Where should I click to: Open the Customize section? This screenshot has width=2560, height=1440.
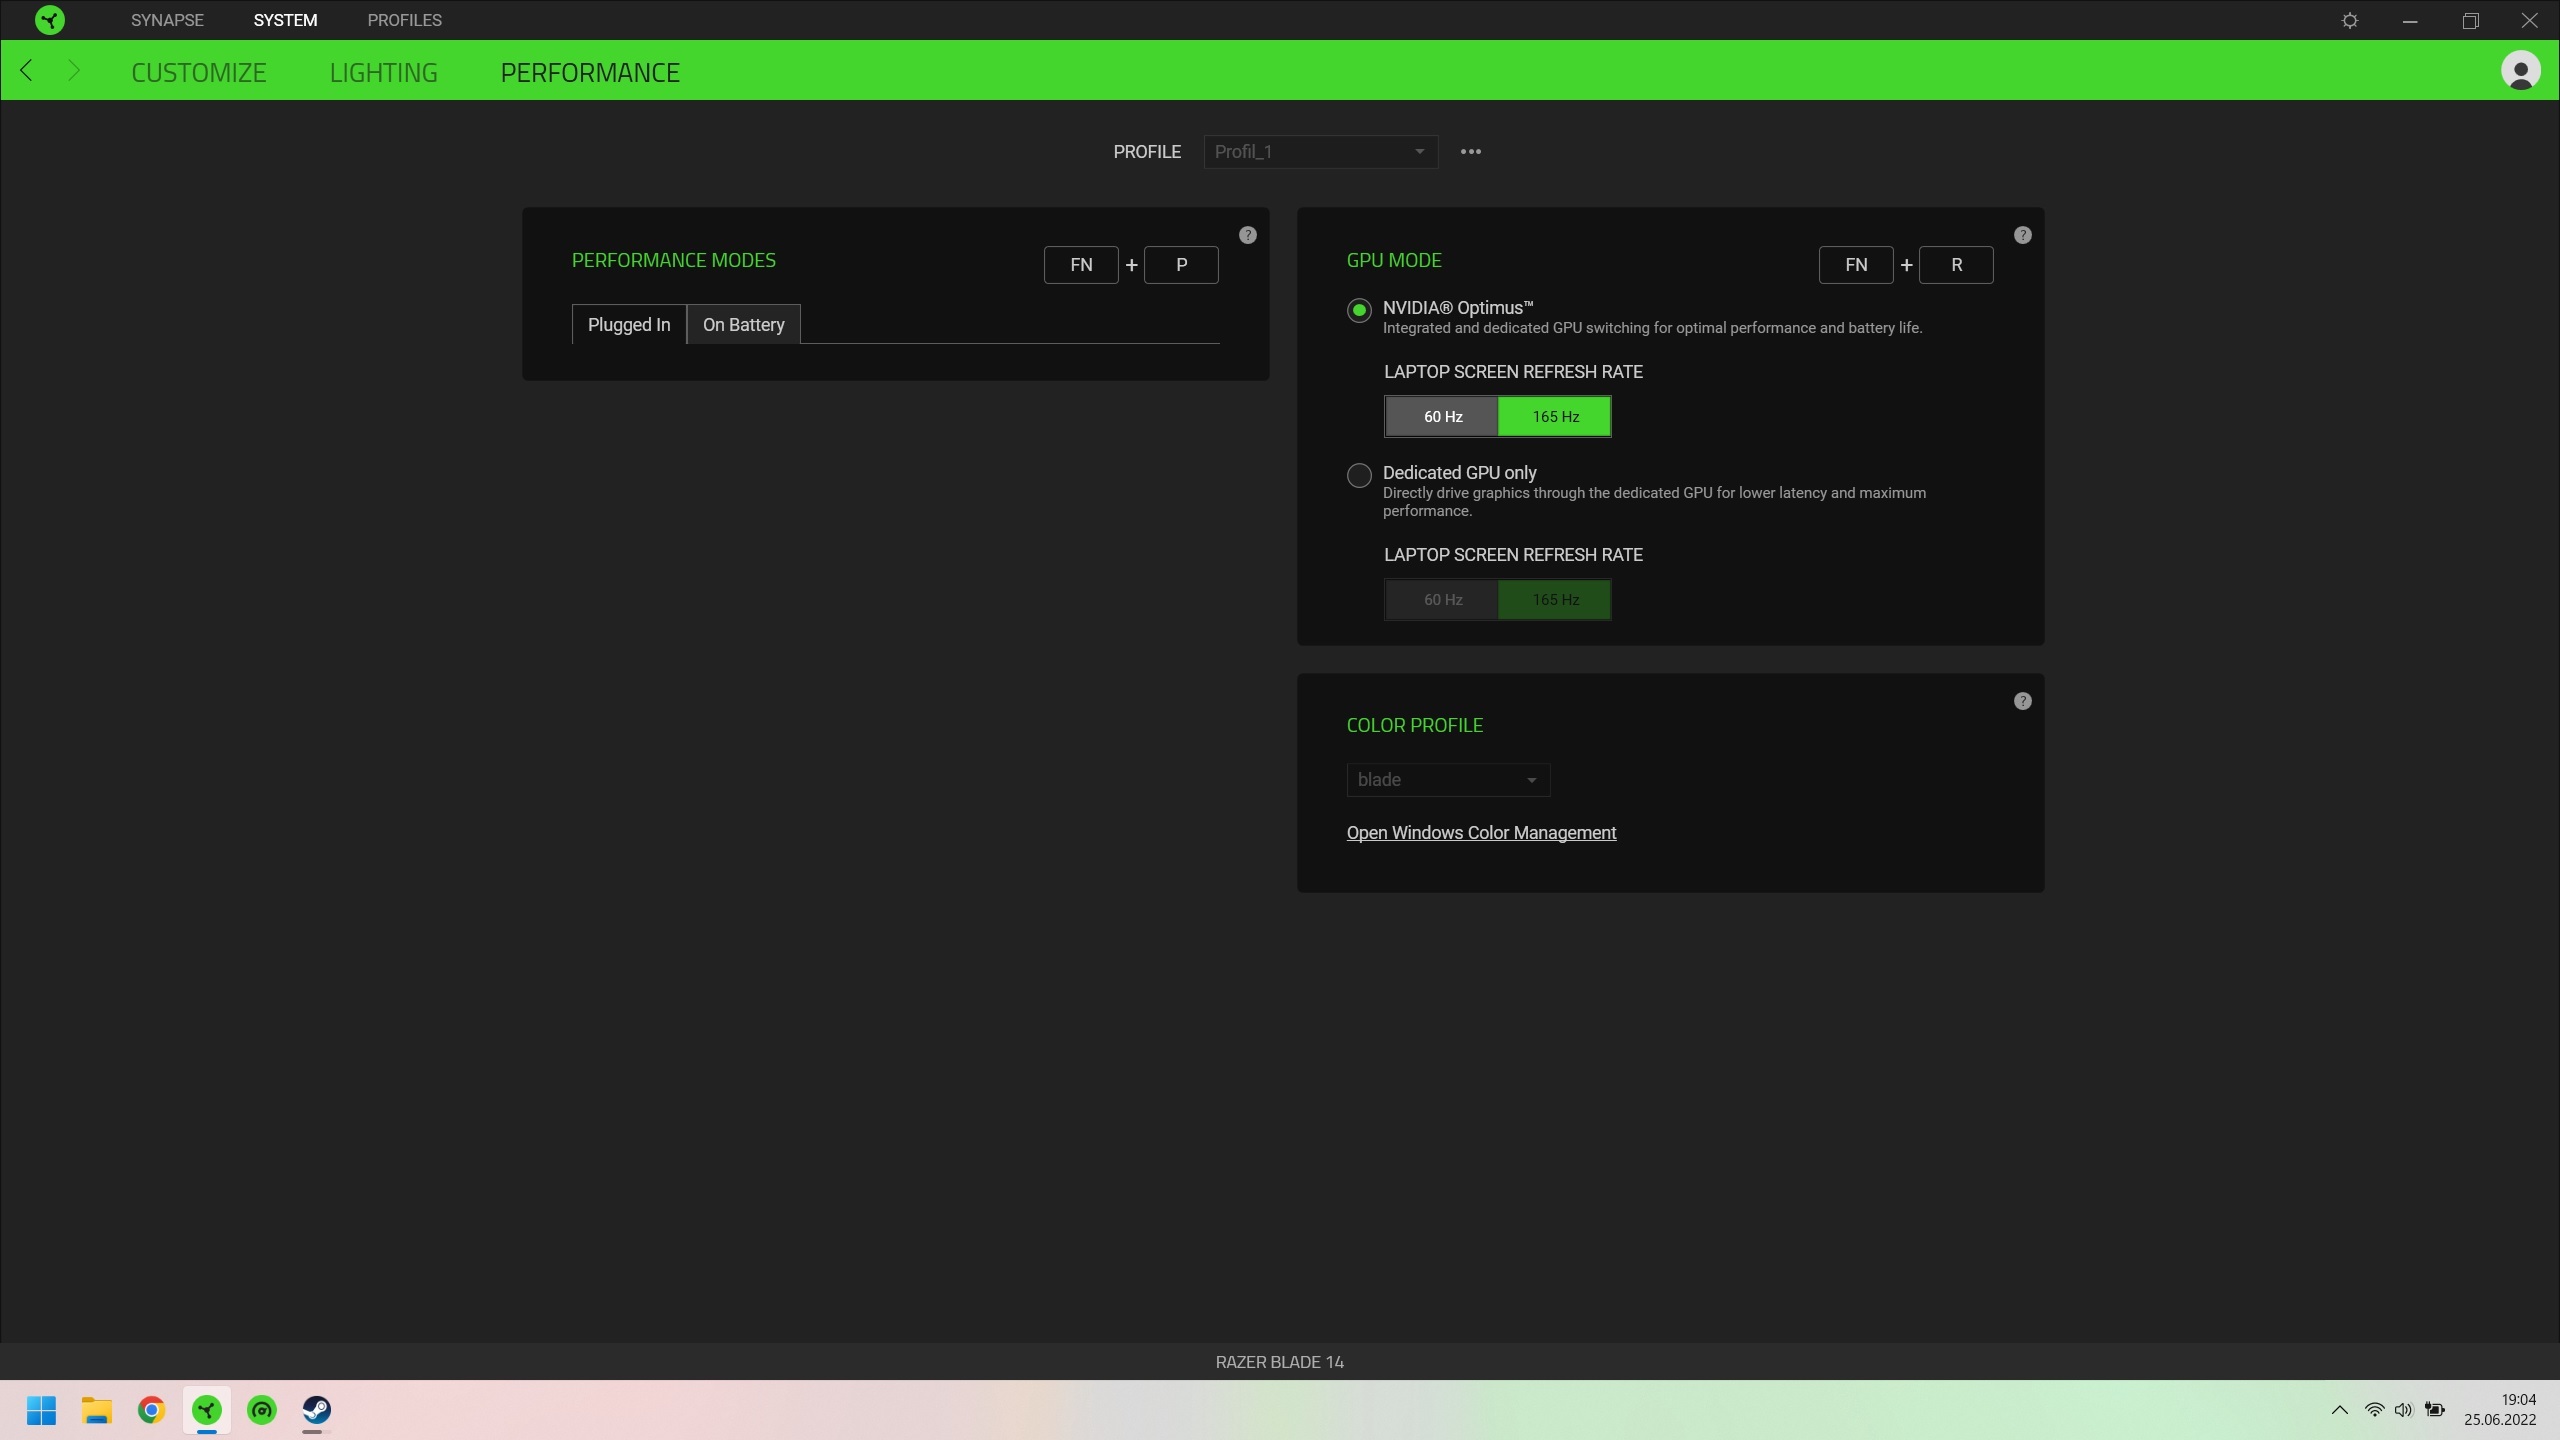pyautogui.click(x=198, y=72)
